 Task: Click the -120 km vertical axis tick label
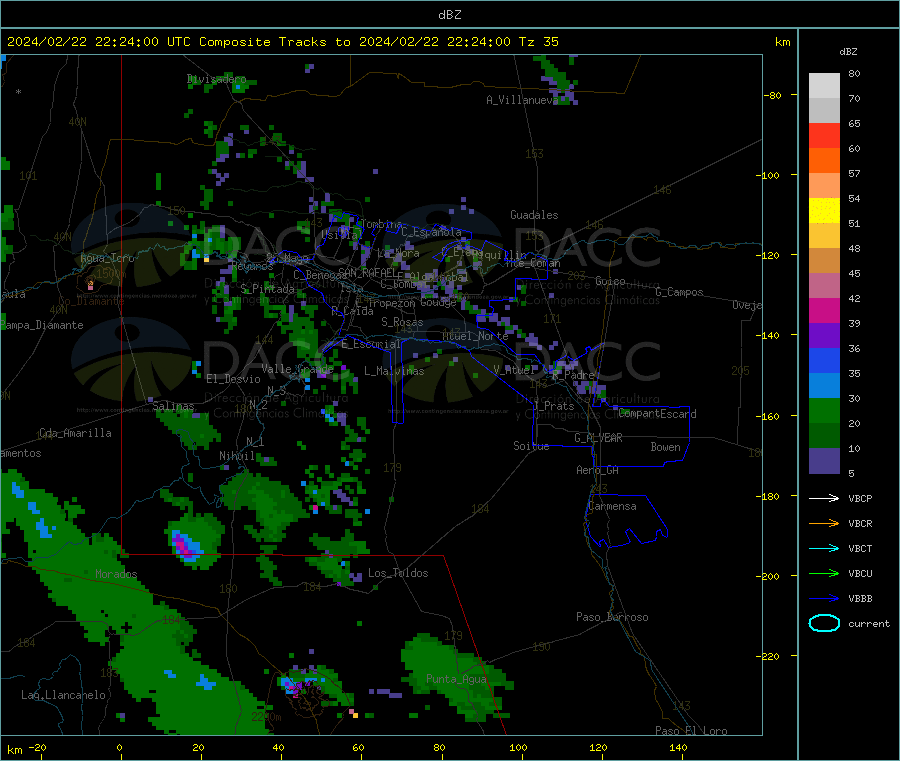pyautogui.click(x=767, y=255)
